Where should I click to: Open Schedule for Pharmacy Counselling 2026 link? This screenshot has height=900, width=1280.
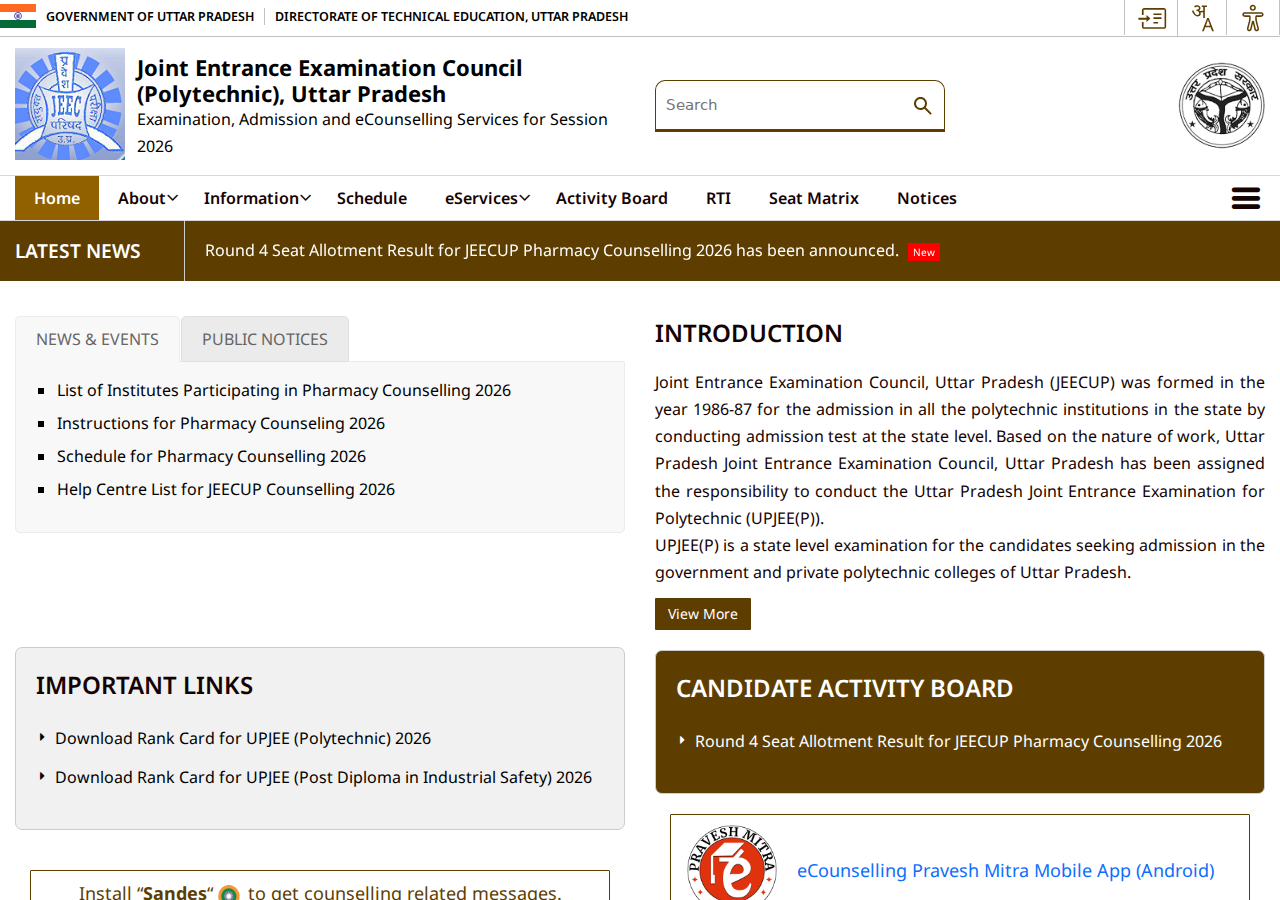(x=212, y=456)
